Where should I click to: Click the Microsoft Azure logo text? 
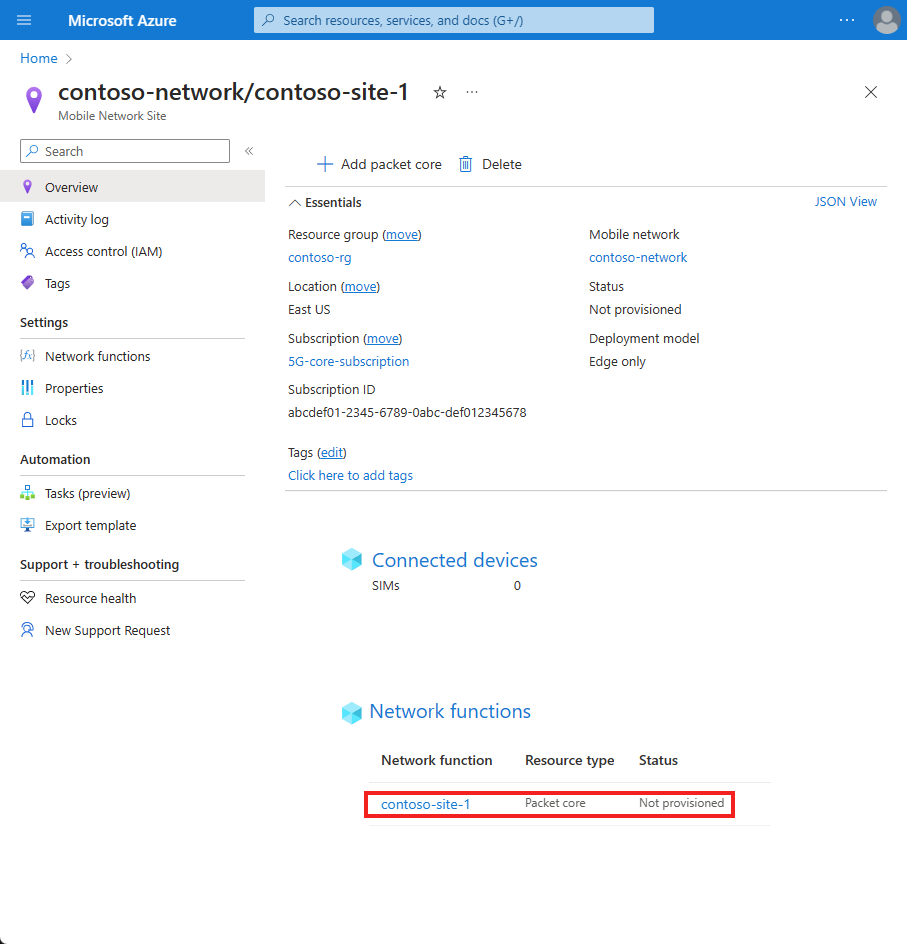122,20
